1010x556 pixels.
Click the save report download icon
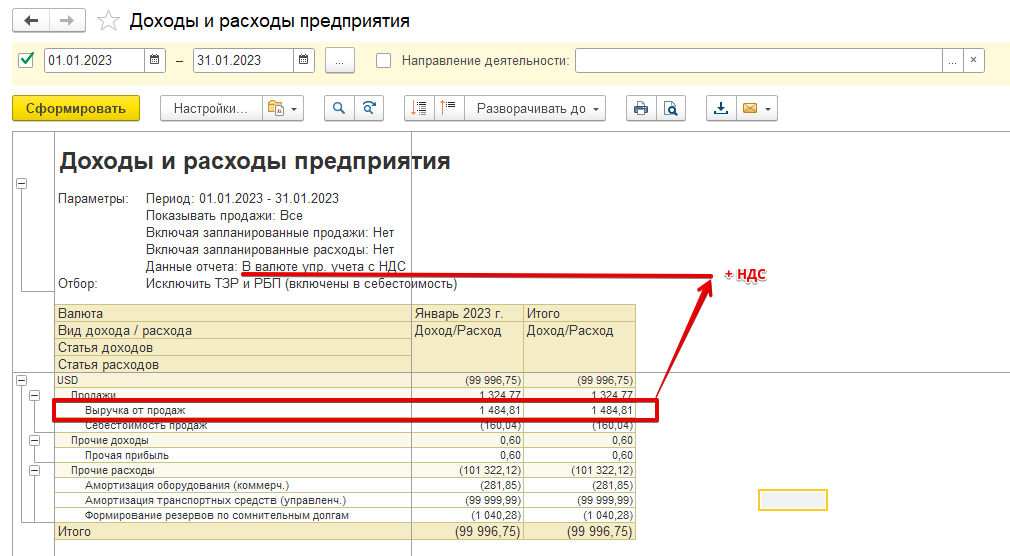point(720,109)
